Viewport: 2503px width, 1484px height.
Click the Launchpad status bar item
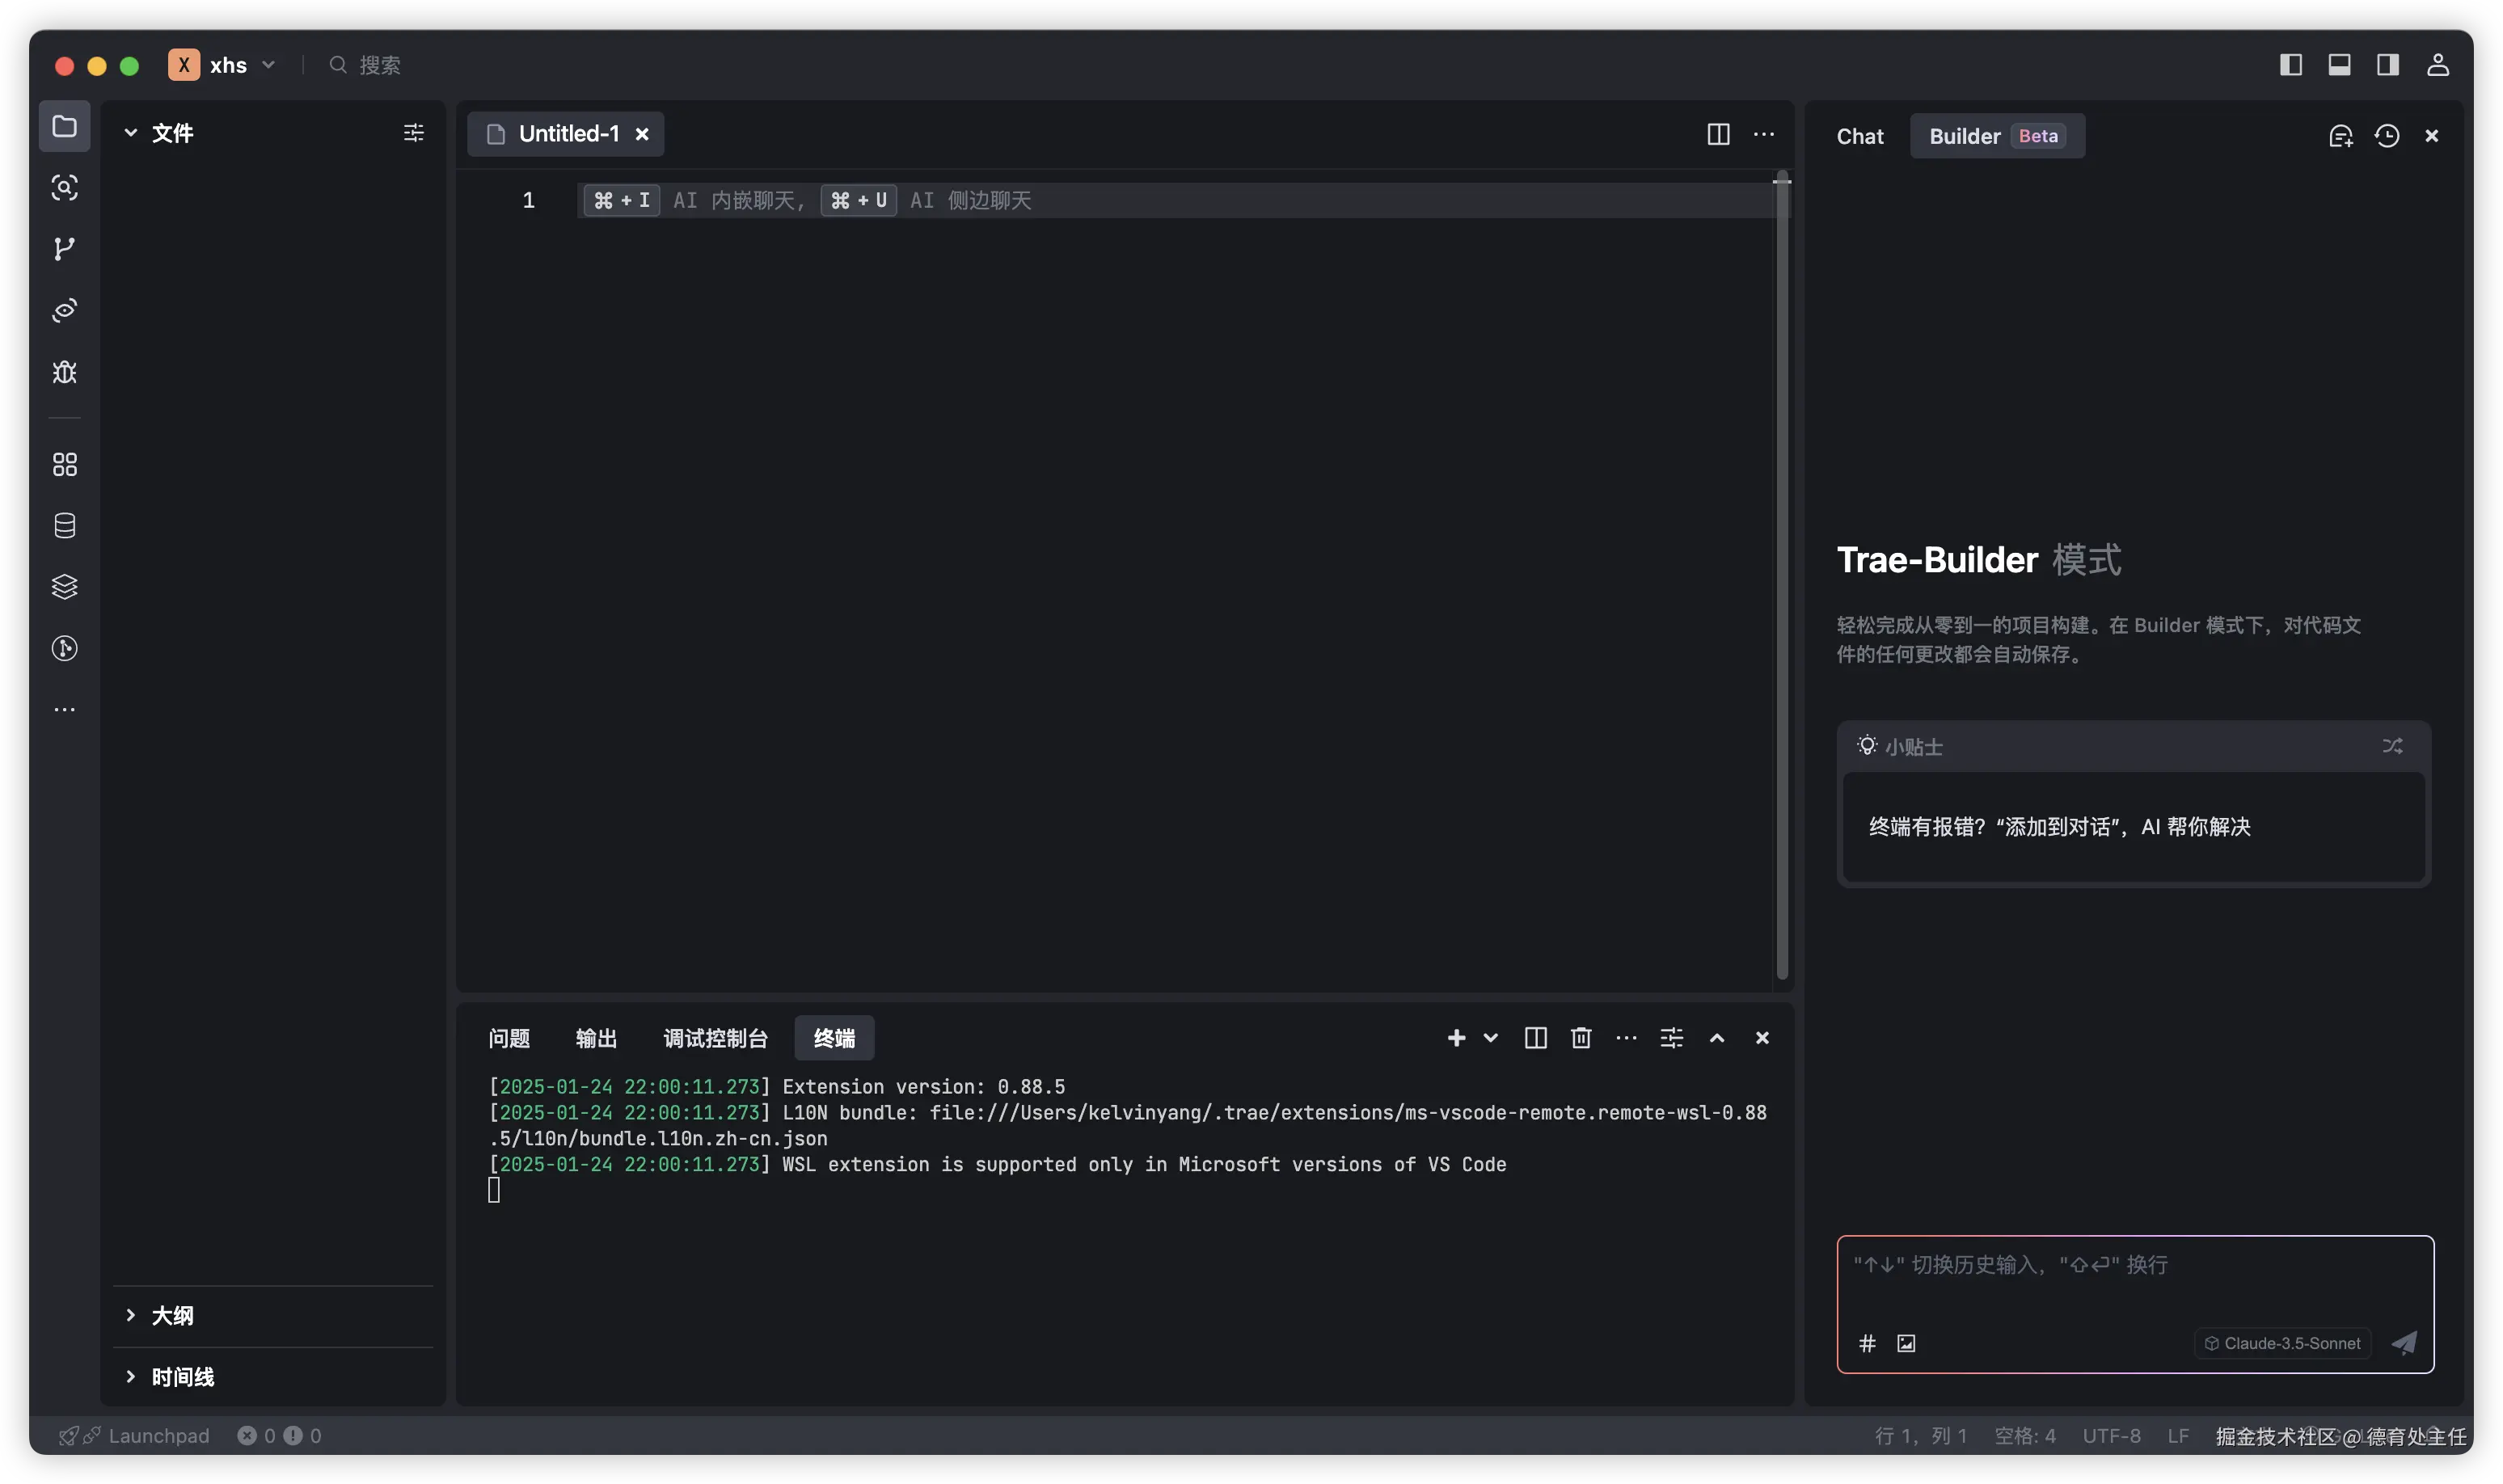(135, 1436)
